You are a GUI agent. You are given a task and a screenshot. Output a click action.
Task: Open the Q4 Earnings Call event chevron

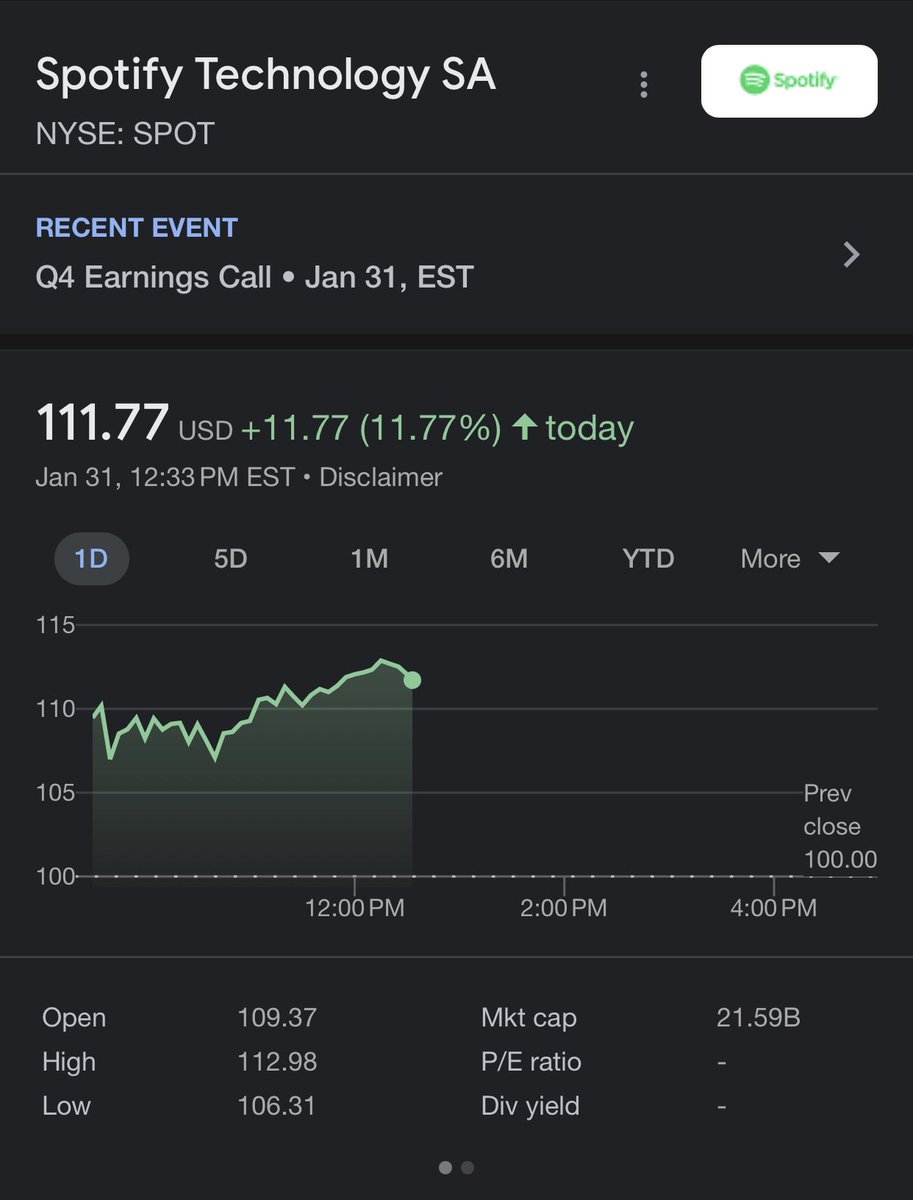(851, 254)
